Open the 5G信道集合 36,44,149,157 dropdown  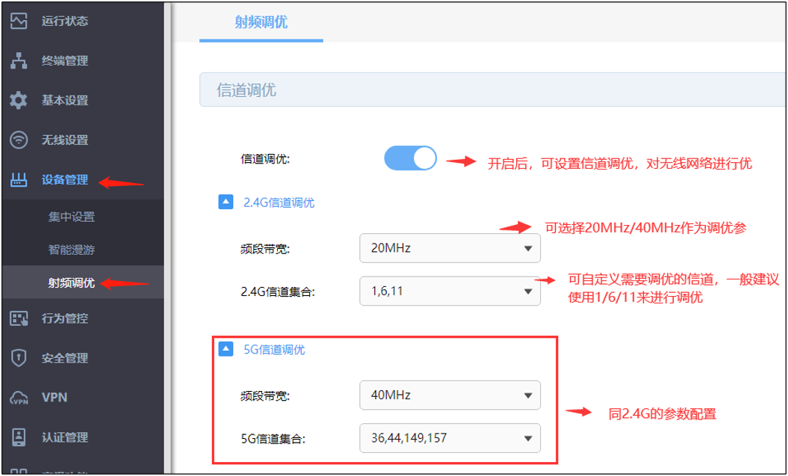pos(450,438)
